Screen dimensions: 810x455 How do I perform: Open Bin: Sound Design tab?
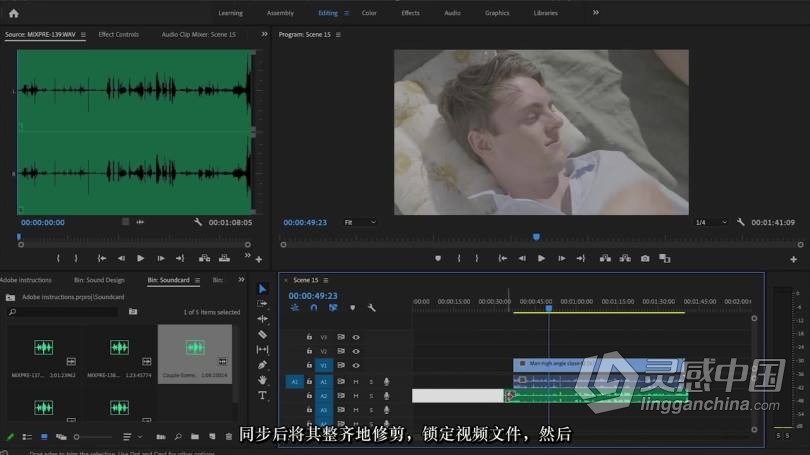pyautogui.click(x=99, y=280)
